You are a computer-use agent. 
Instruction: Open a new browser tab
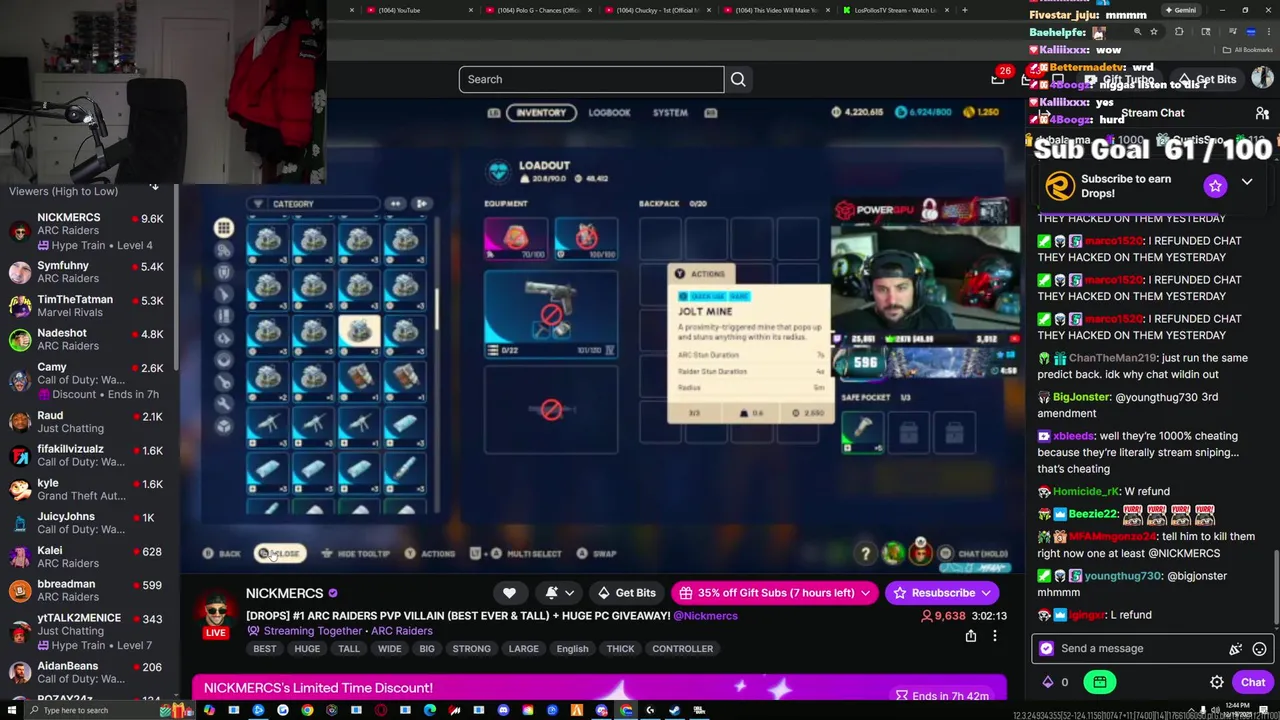965,10
